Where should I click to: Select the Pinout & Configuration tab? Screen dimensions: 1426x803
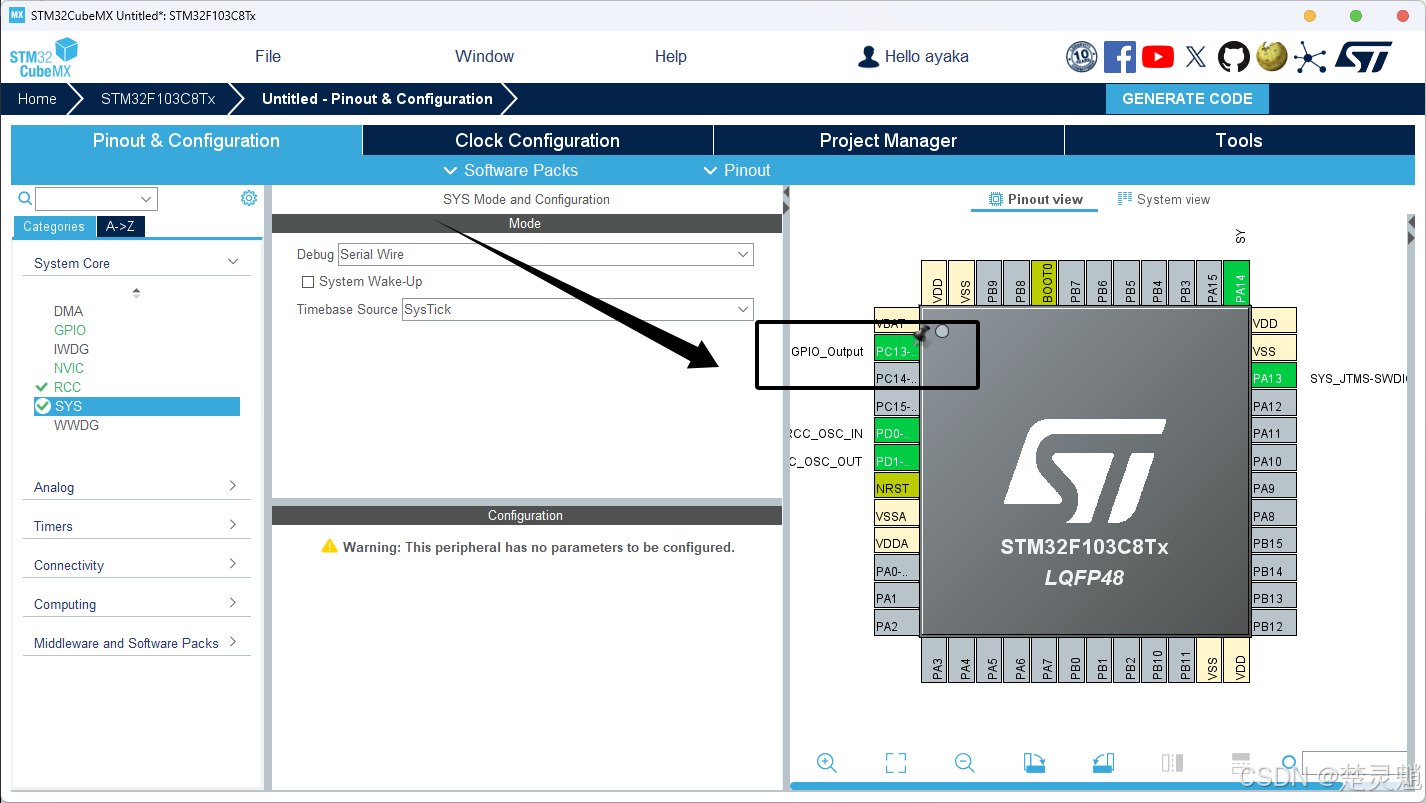[186, 140]
